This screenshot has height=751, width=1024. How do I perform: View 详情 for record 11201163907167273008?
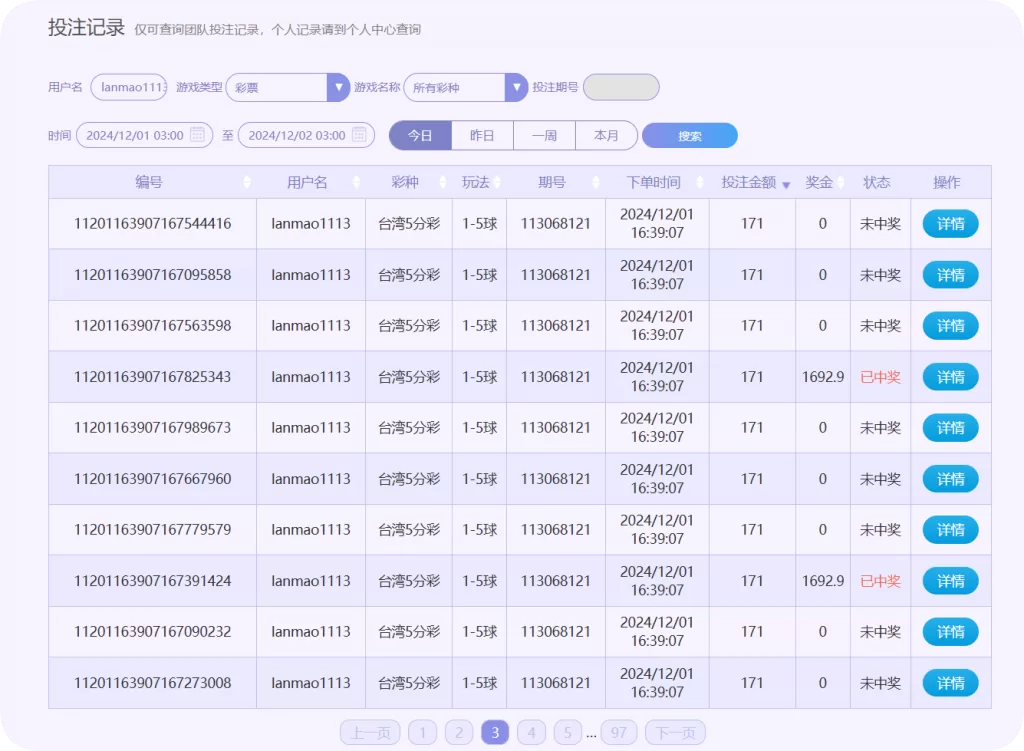[x=950, y=683]
